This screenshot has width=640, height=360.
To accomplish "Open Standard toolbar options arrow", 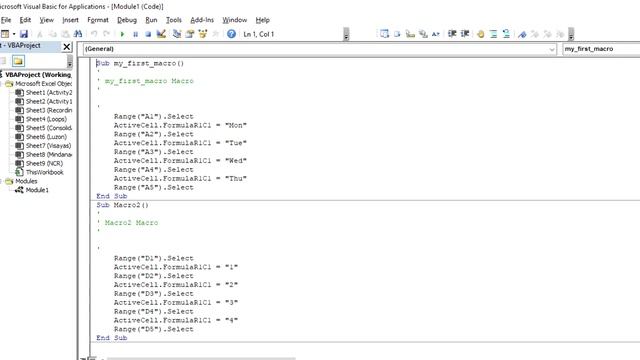I will click(346, 34).
